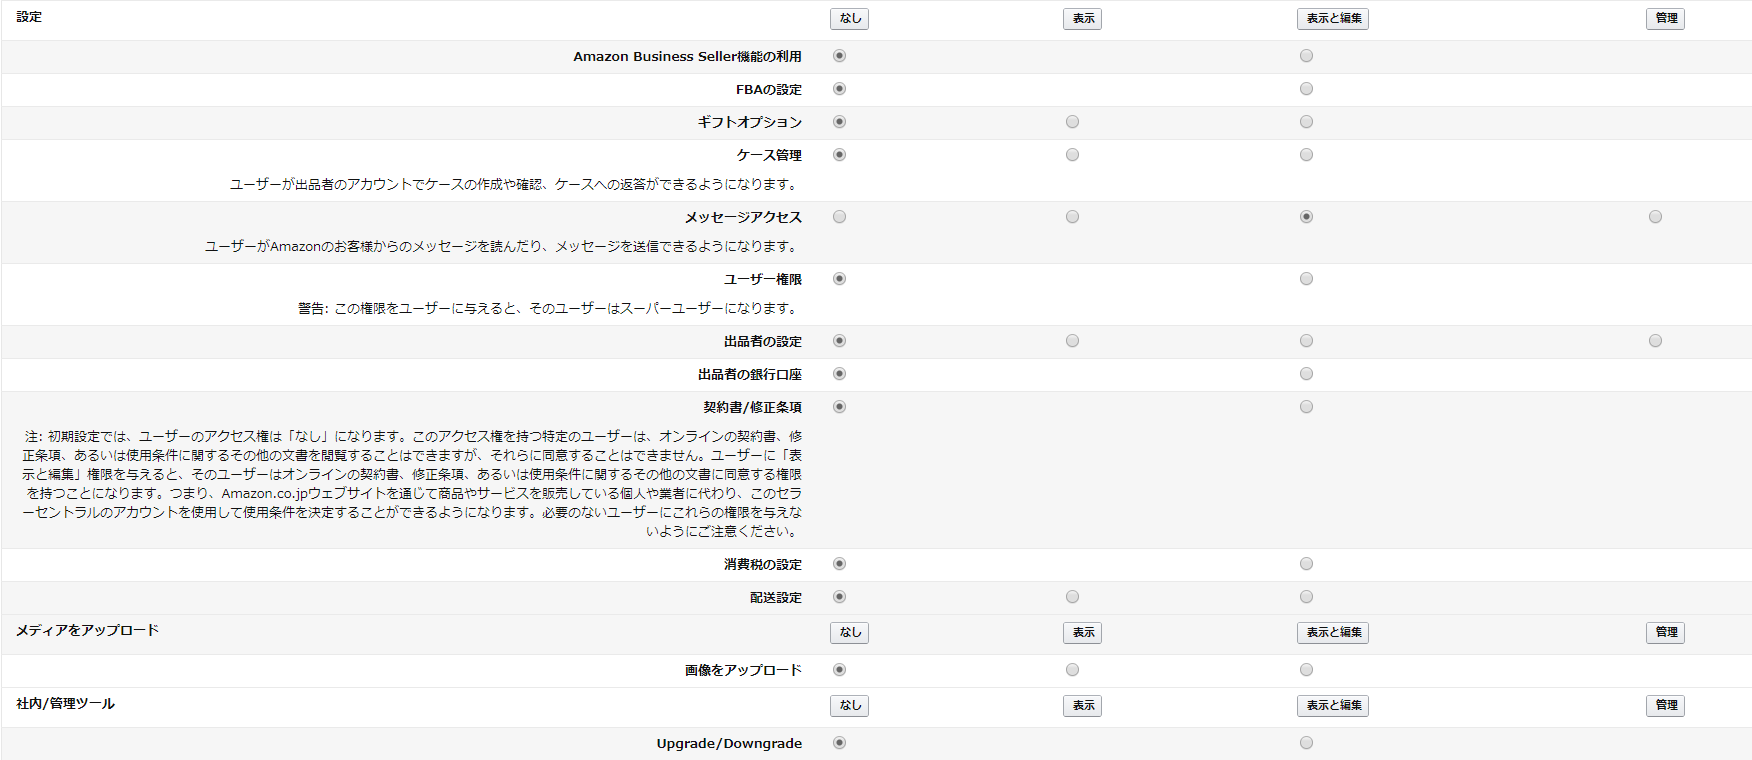Screen dimensions: 1752x760
Task: Choose 表示 for 出品者の設定
Action: click(x=1072, y=341)
